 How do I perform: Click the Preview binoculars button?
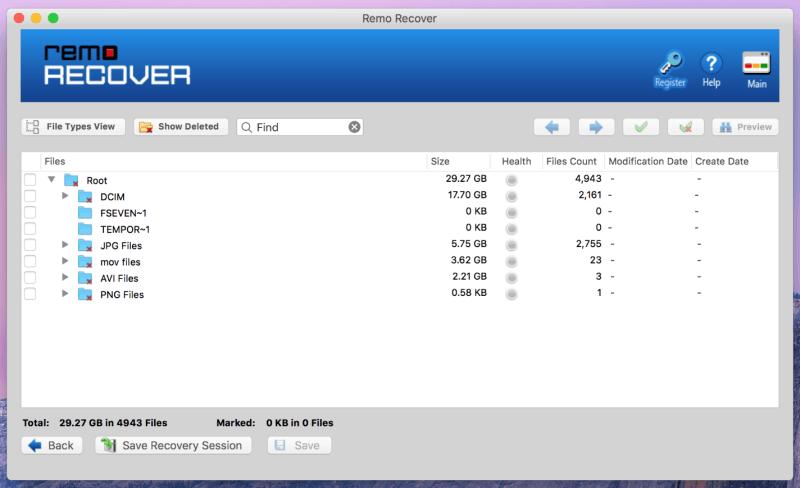coord(745,127)
